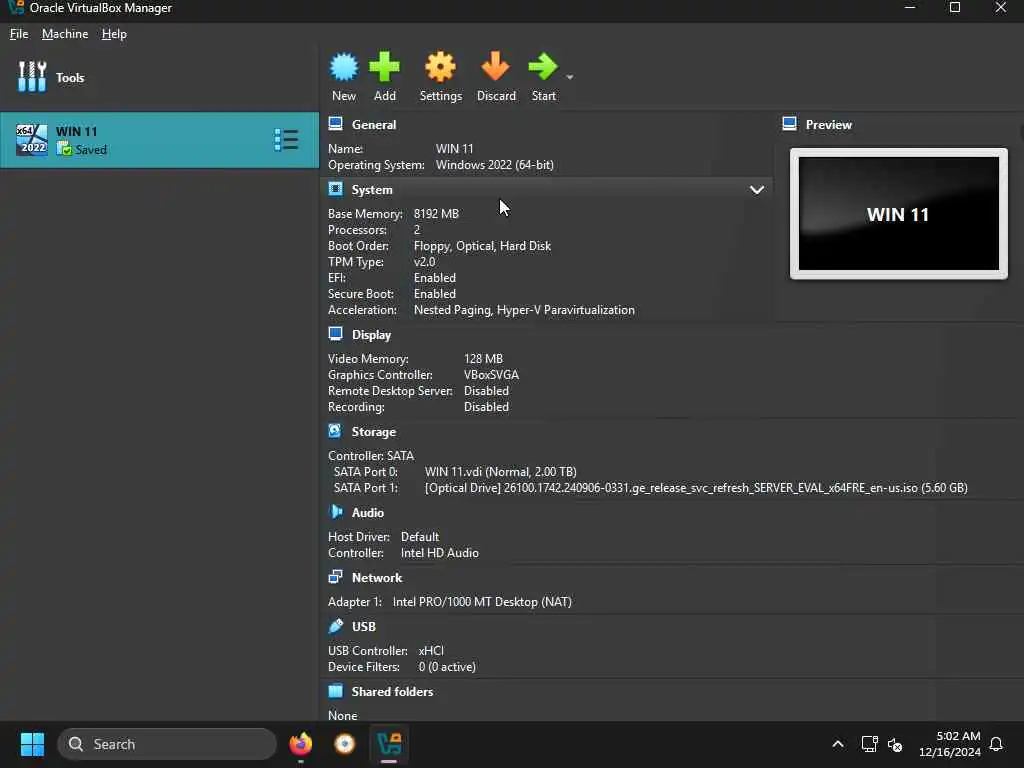This screenshot has height=768, width=1024.
Task: Click the Intel PRO/1000 MT Desktop adapter text
Action: click(x=482, y=601)
